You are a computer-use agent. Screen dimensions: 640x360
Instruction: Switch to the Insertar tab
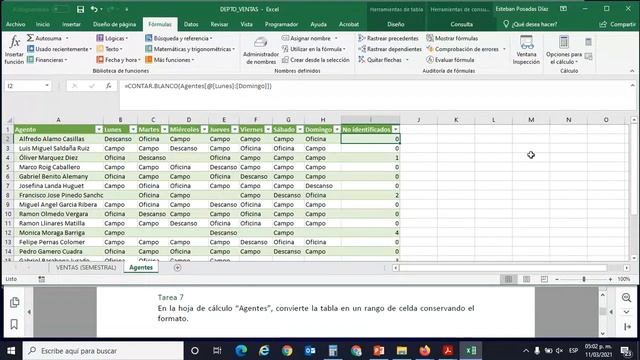click(x=71, y=24)
